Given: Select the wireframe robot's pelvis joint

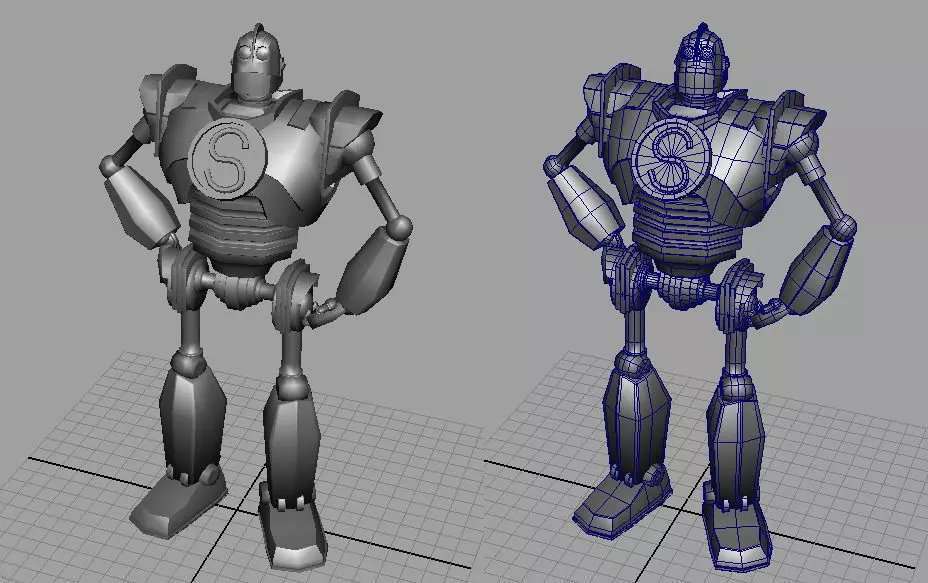Looking at the screenshot, I should click(x=684, y=290).
